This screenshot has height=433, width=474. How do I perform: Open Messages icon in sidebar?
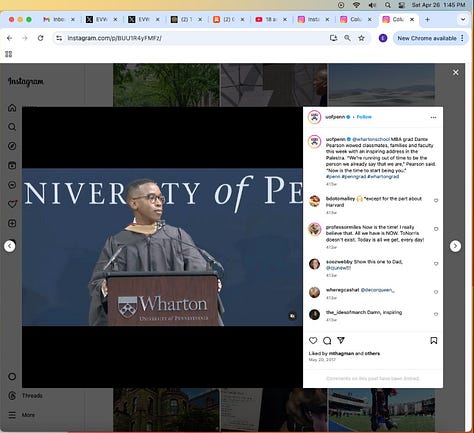(x=12, y=185)
